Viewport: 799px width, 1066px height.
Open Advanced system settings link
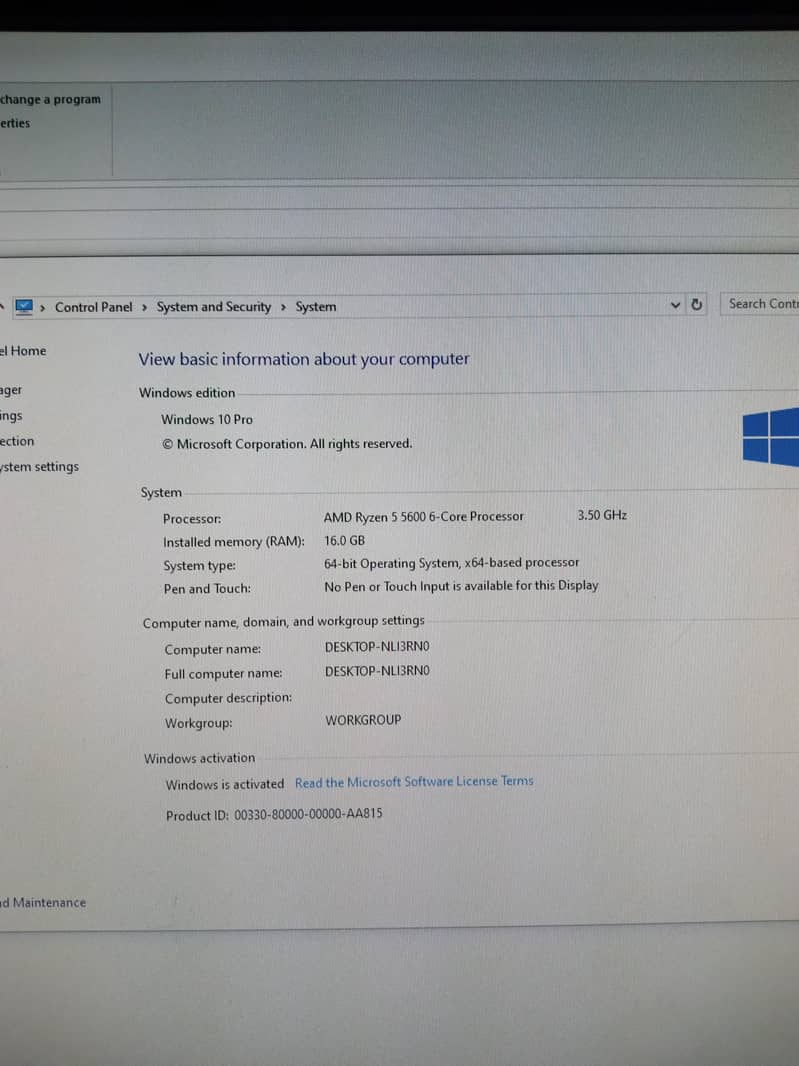tap(39, 467)
